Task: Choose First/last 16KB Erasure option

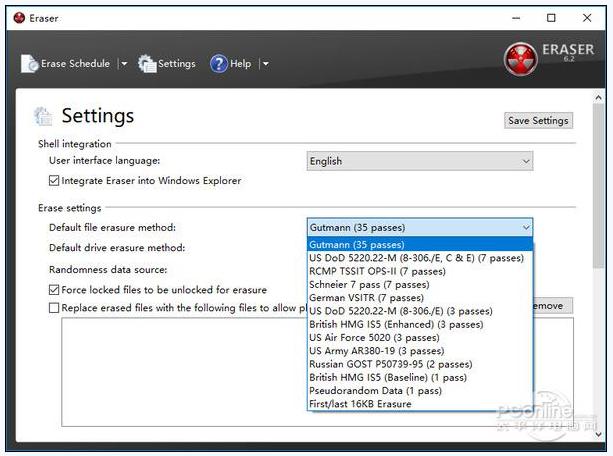Action: click(x=420, y=404)
